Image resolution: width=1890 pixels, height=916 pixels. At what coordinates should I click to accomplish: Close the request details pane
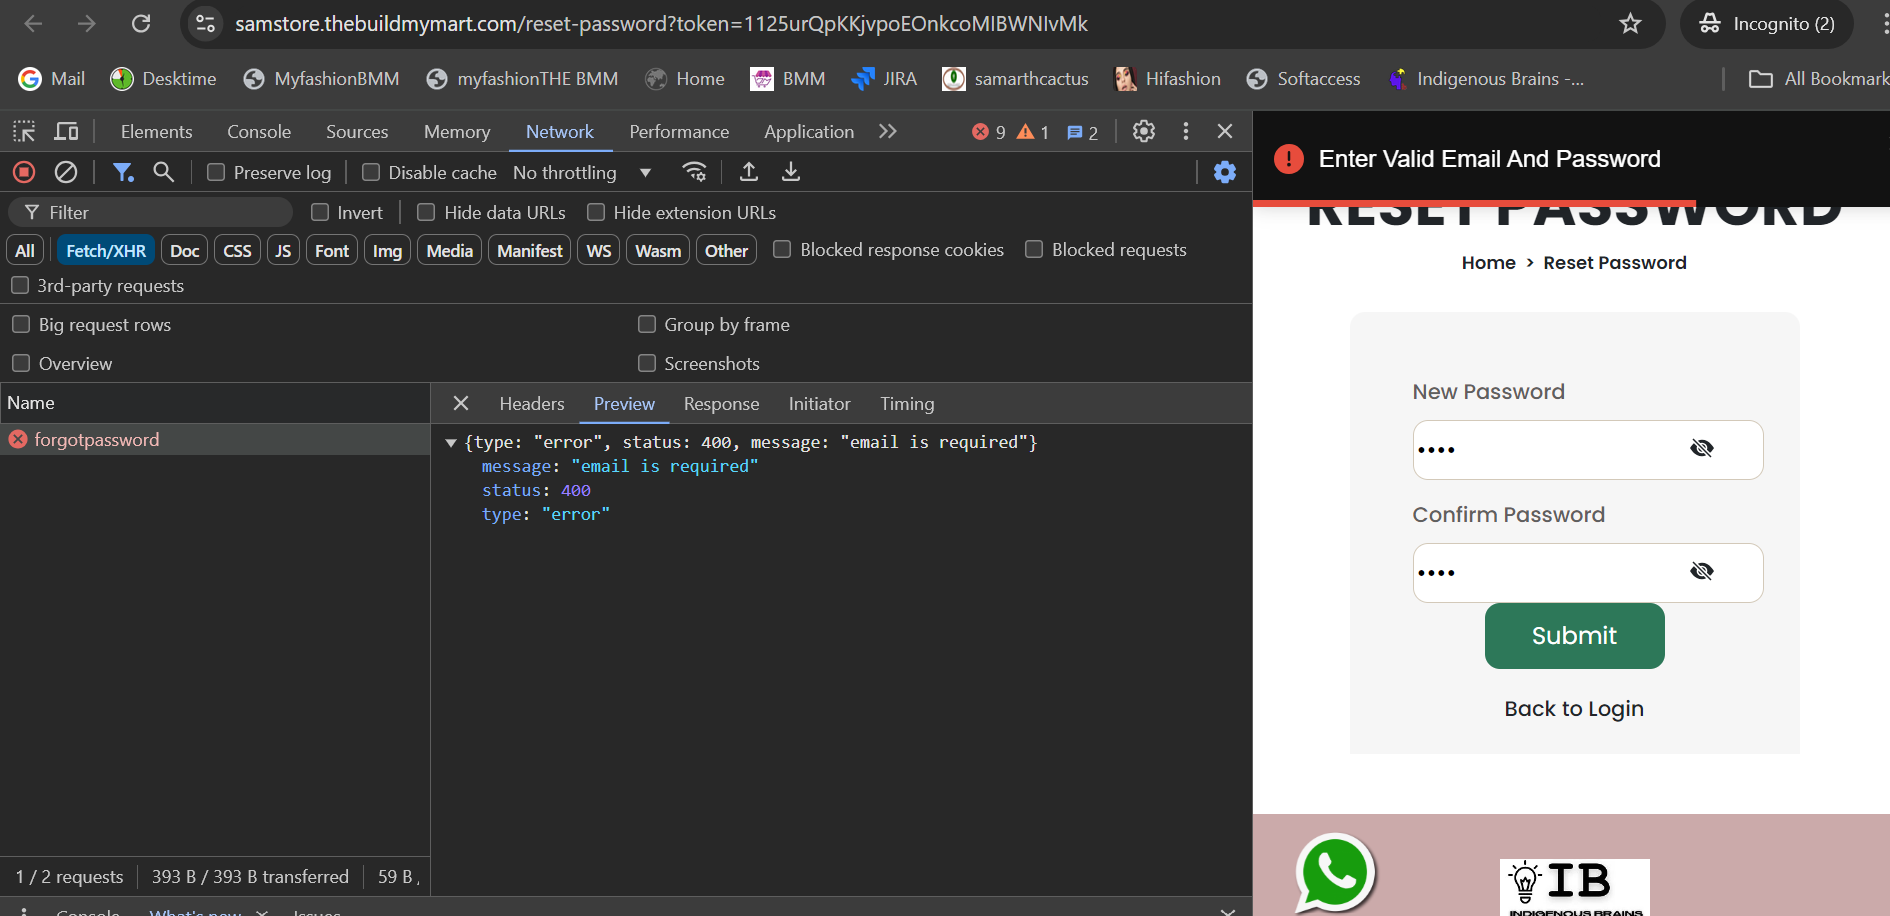pyautogui.click(x=461, y=403)
